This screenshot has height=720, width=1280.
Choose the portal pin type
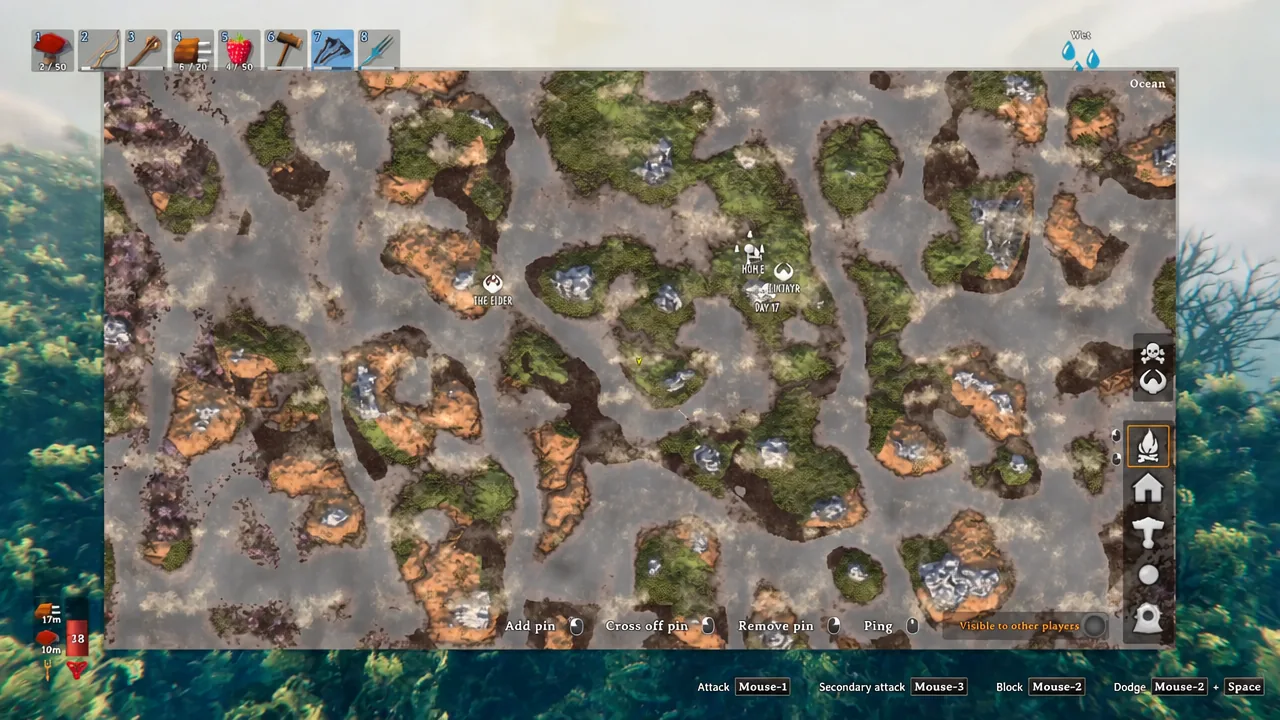1149,619
